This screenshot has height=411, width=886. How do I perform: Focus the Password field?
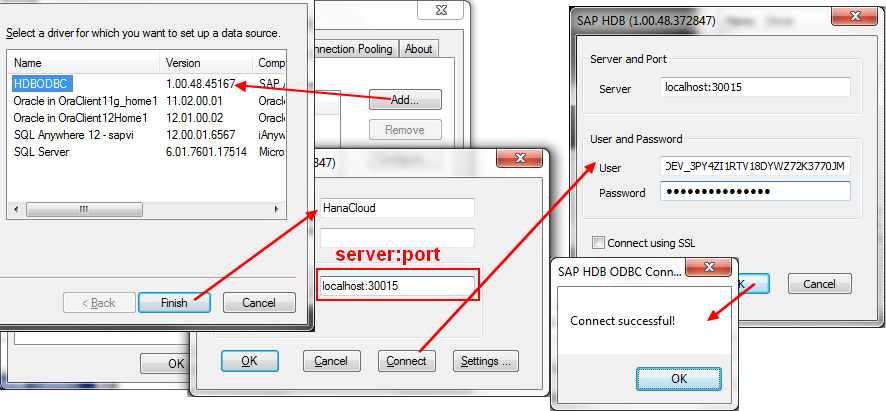tap(754, 192)
